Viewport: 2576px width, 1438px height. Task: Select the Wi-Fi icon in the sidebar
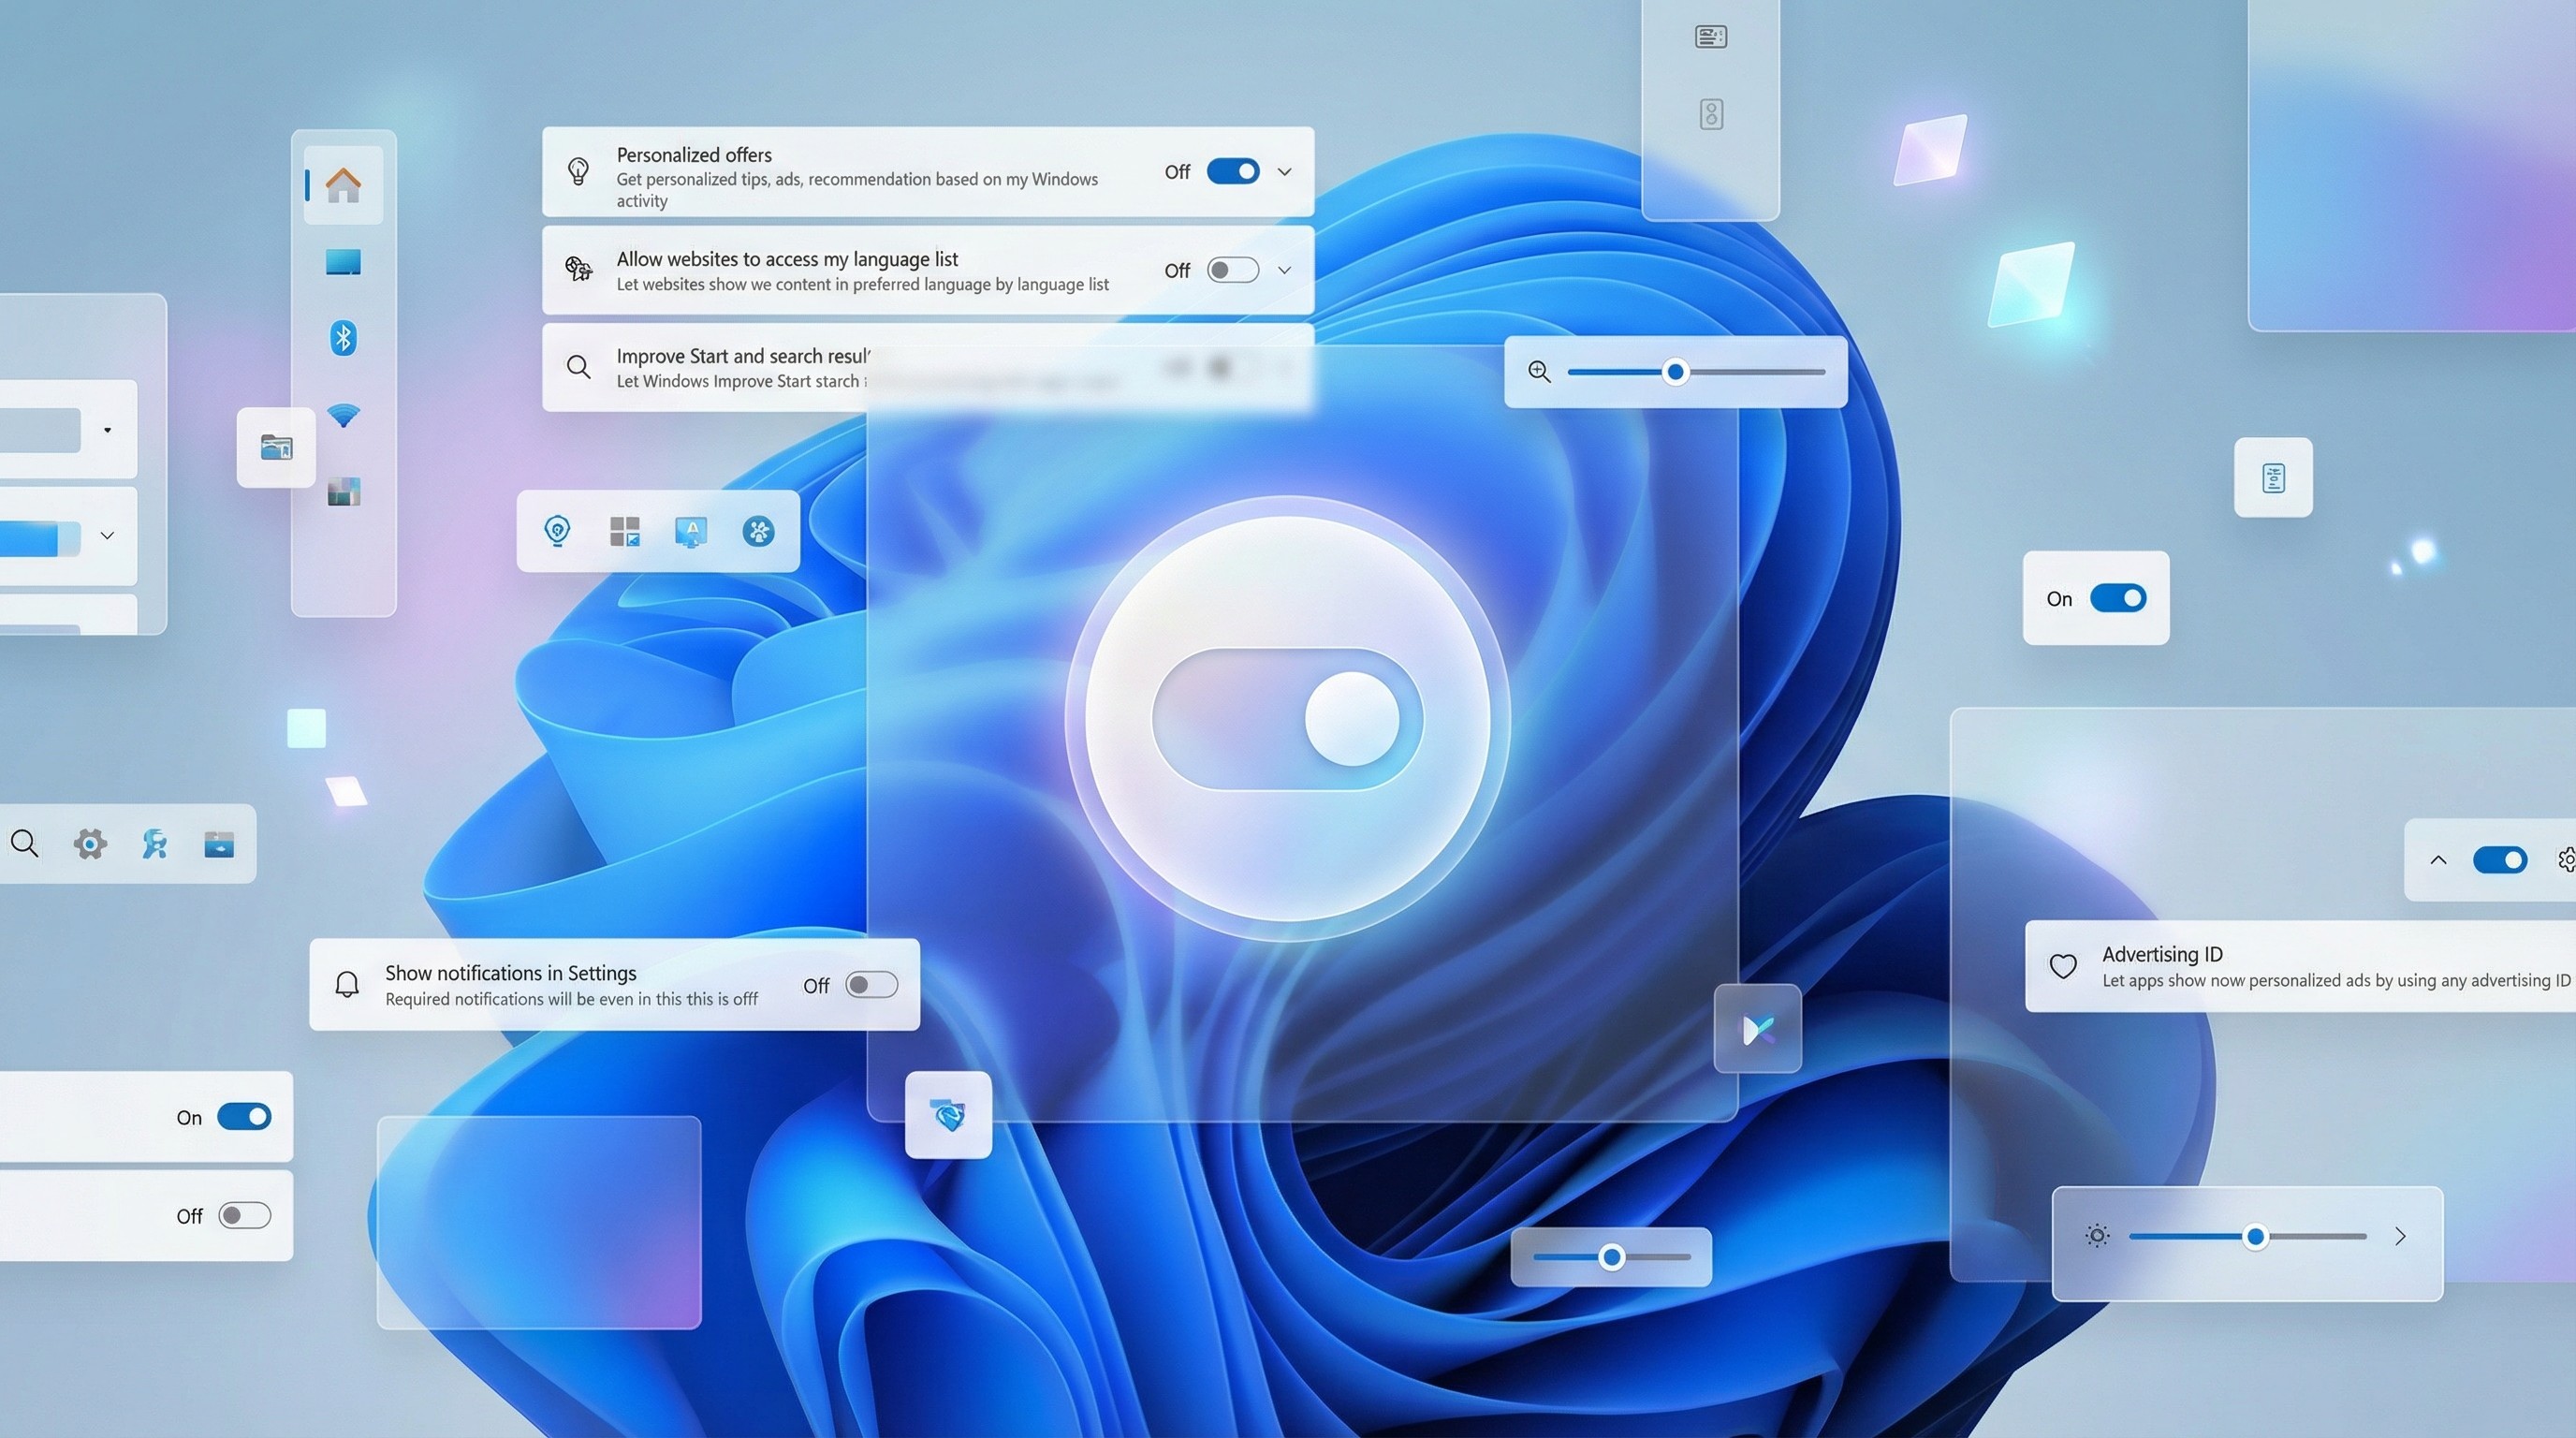point(345,416)
